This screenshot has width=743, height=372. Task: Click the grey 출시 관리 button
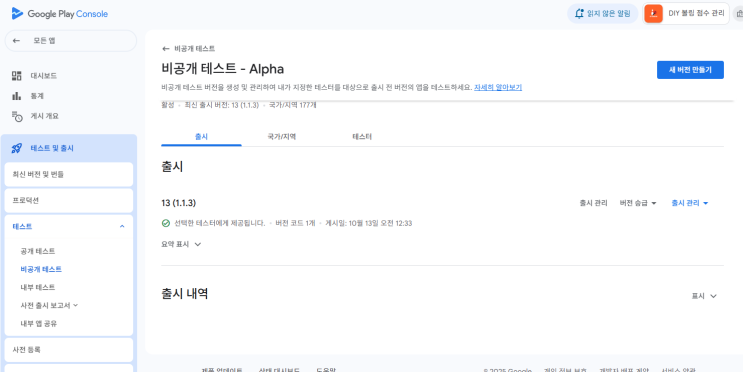click(593, 203)
